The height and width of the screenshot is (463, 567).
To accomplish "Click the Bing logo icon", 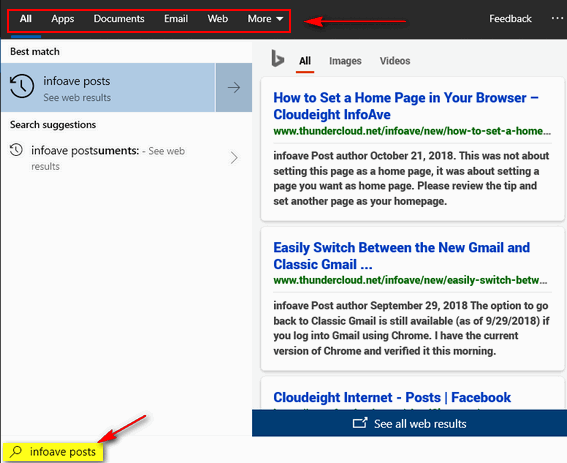I will coord(277,59).
